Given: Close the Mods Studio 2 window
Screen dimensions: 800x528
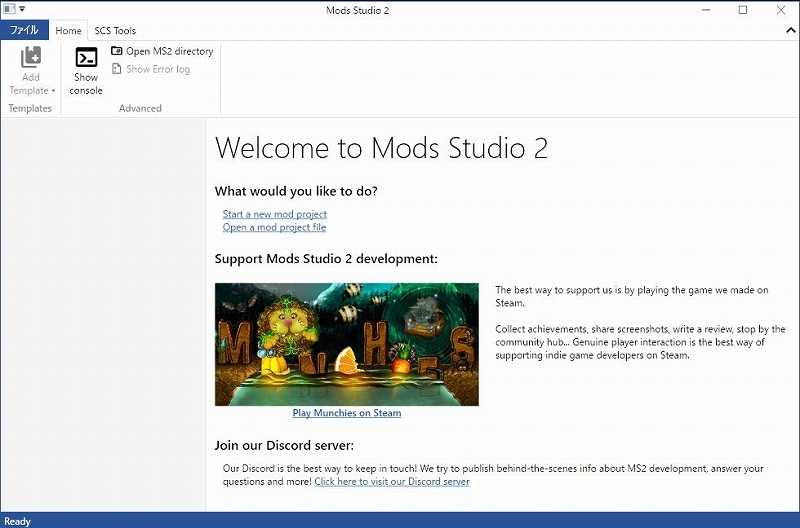Looking at the screenshot, I should click(781, 10).
